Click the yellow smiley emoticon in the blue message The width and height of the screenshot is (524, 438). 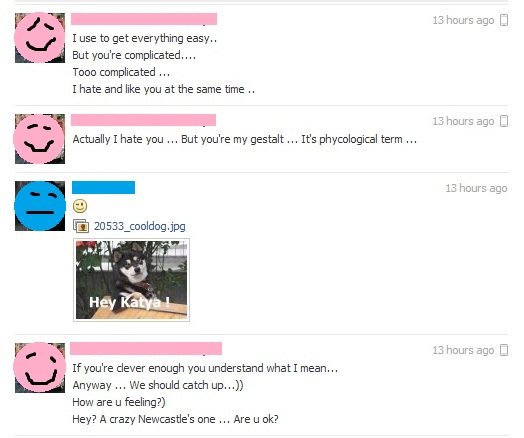click(x=80, y=206)
